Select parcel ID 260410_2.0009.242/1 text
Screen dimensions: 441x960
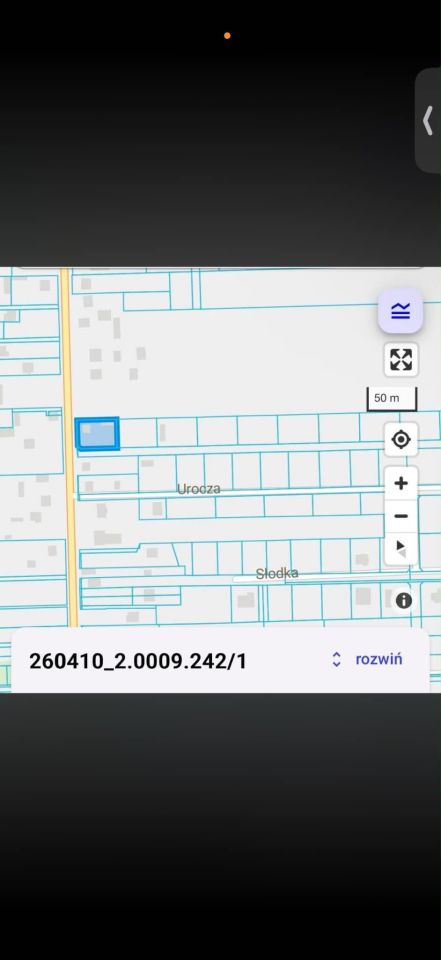coord(138,661)
